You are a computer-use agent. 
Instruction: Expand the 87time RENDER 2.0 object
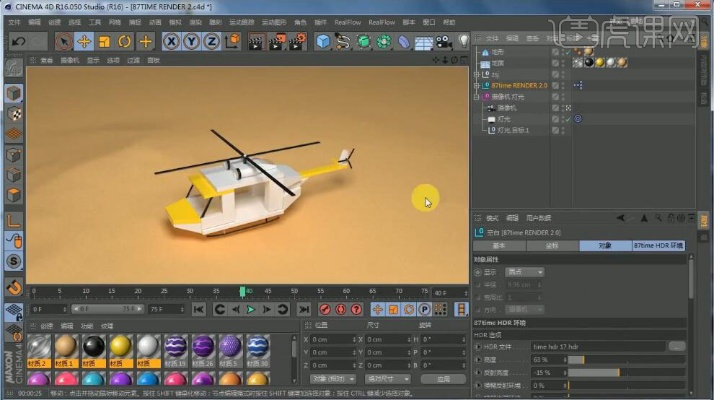(x=477, y=86)
